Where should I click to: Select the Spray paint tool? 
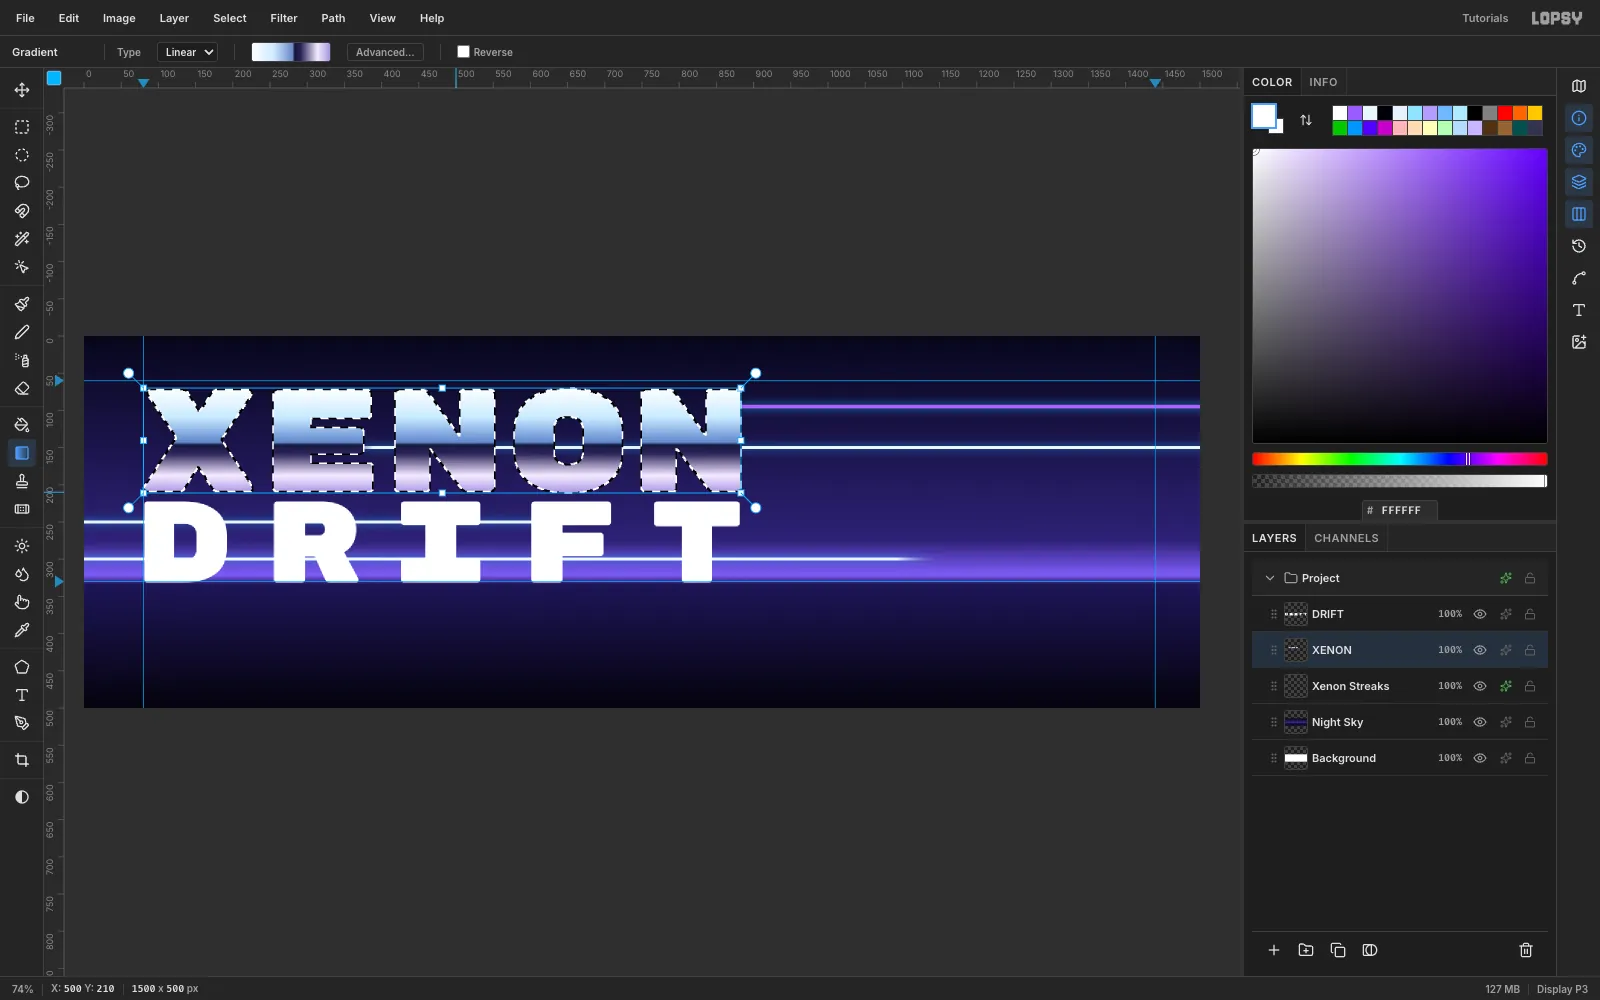[x=22, y=360]
